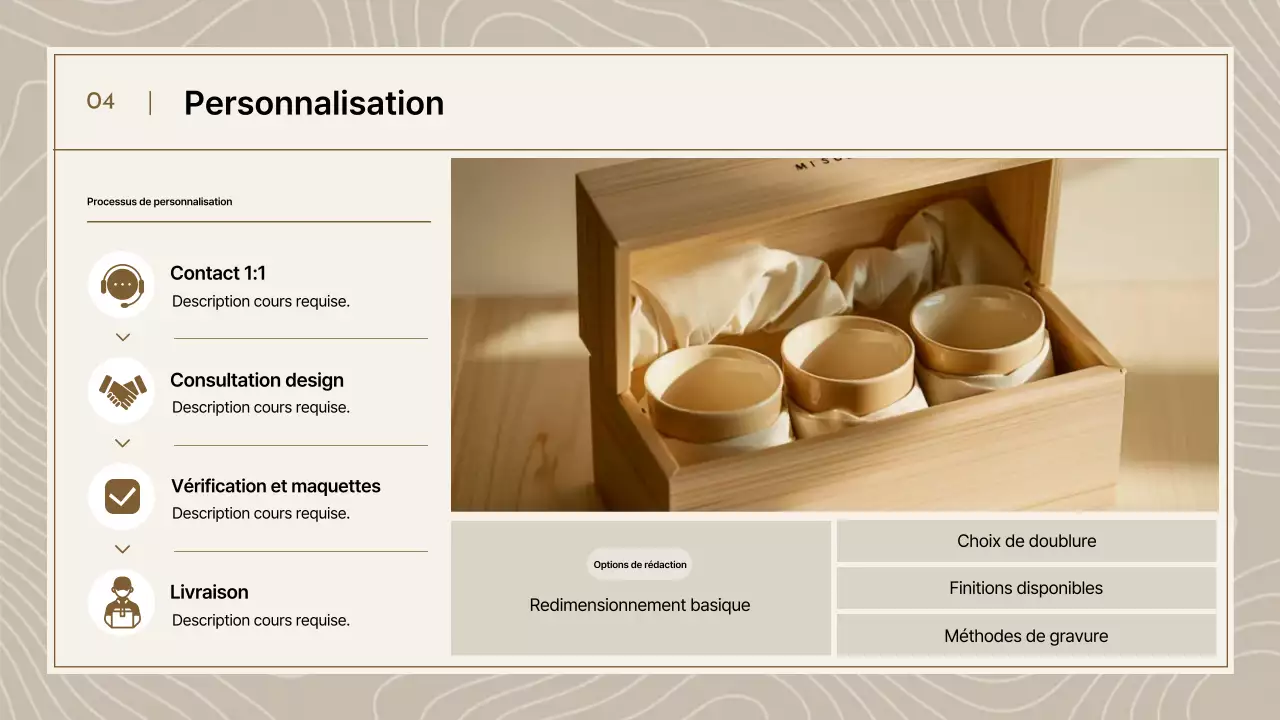Viewport: 1280px width, 720px height.
Task: Click the handshake icon for Consultation design
Action: pos(121,390)
